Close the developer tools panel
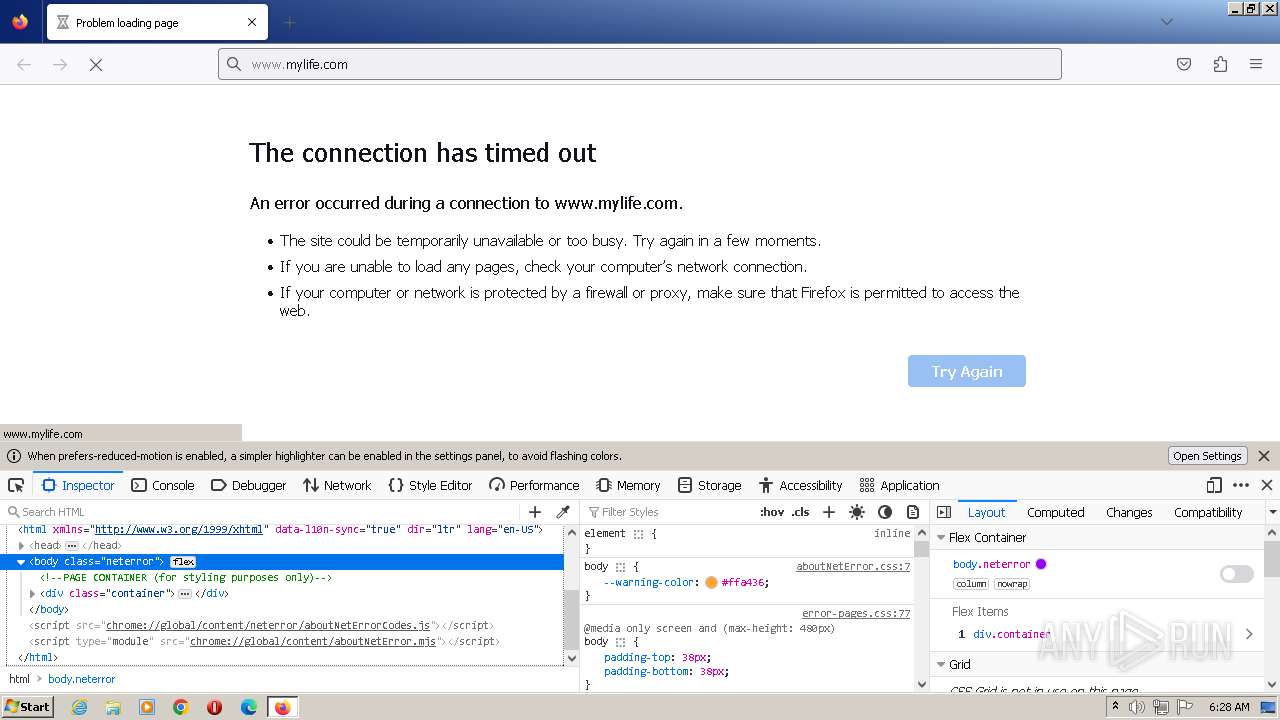 1267,485
